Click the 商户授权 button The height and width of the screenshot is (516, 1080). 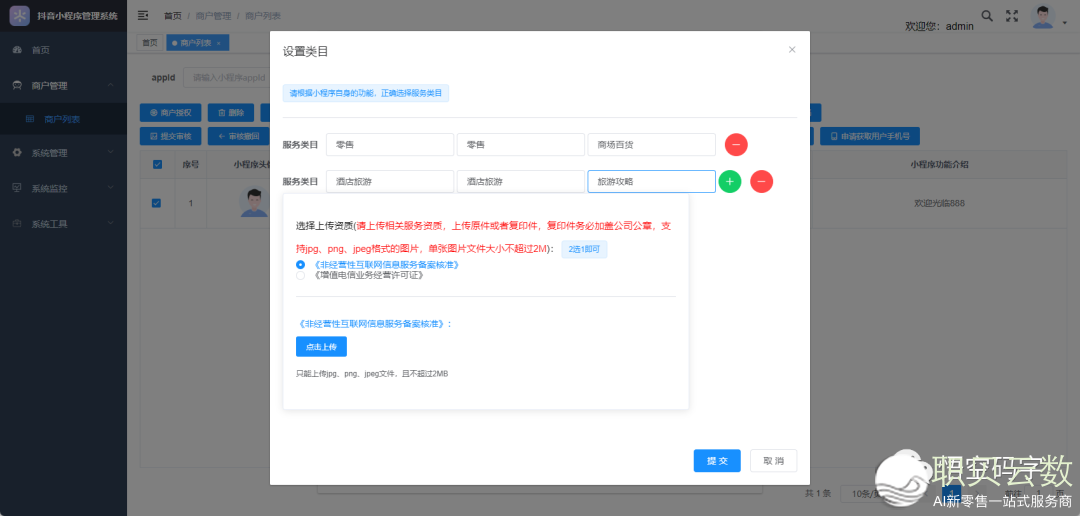(x=171, y=112)
